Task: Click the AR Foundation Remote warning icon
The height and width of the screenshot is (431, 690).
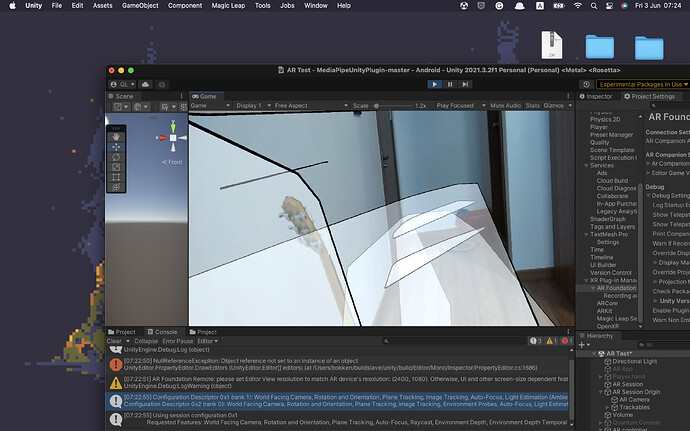Action: click(116, 383)
